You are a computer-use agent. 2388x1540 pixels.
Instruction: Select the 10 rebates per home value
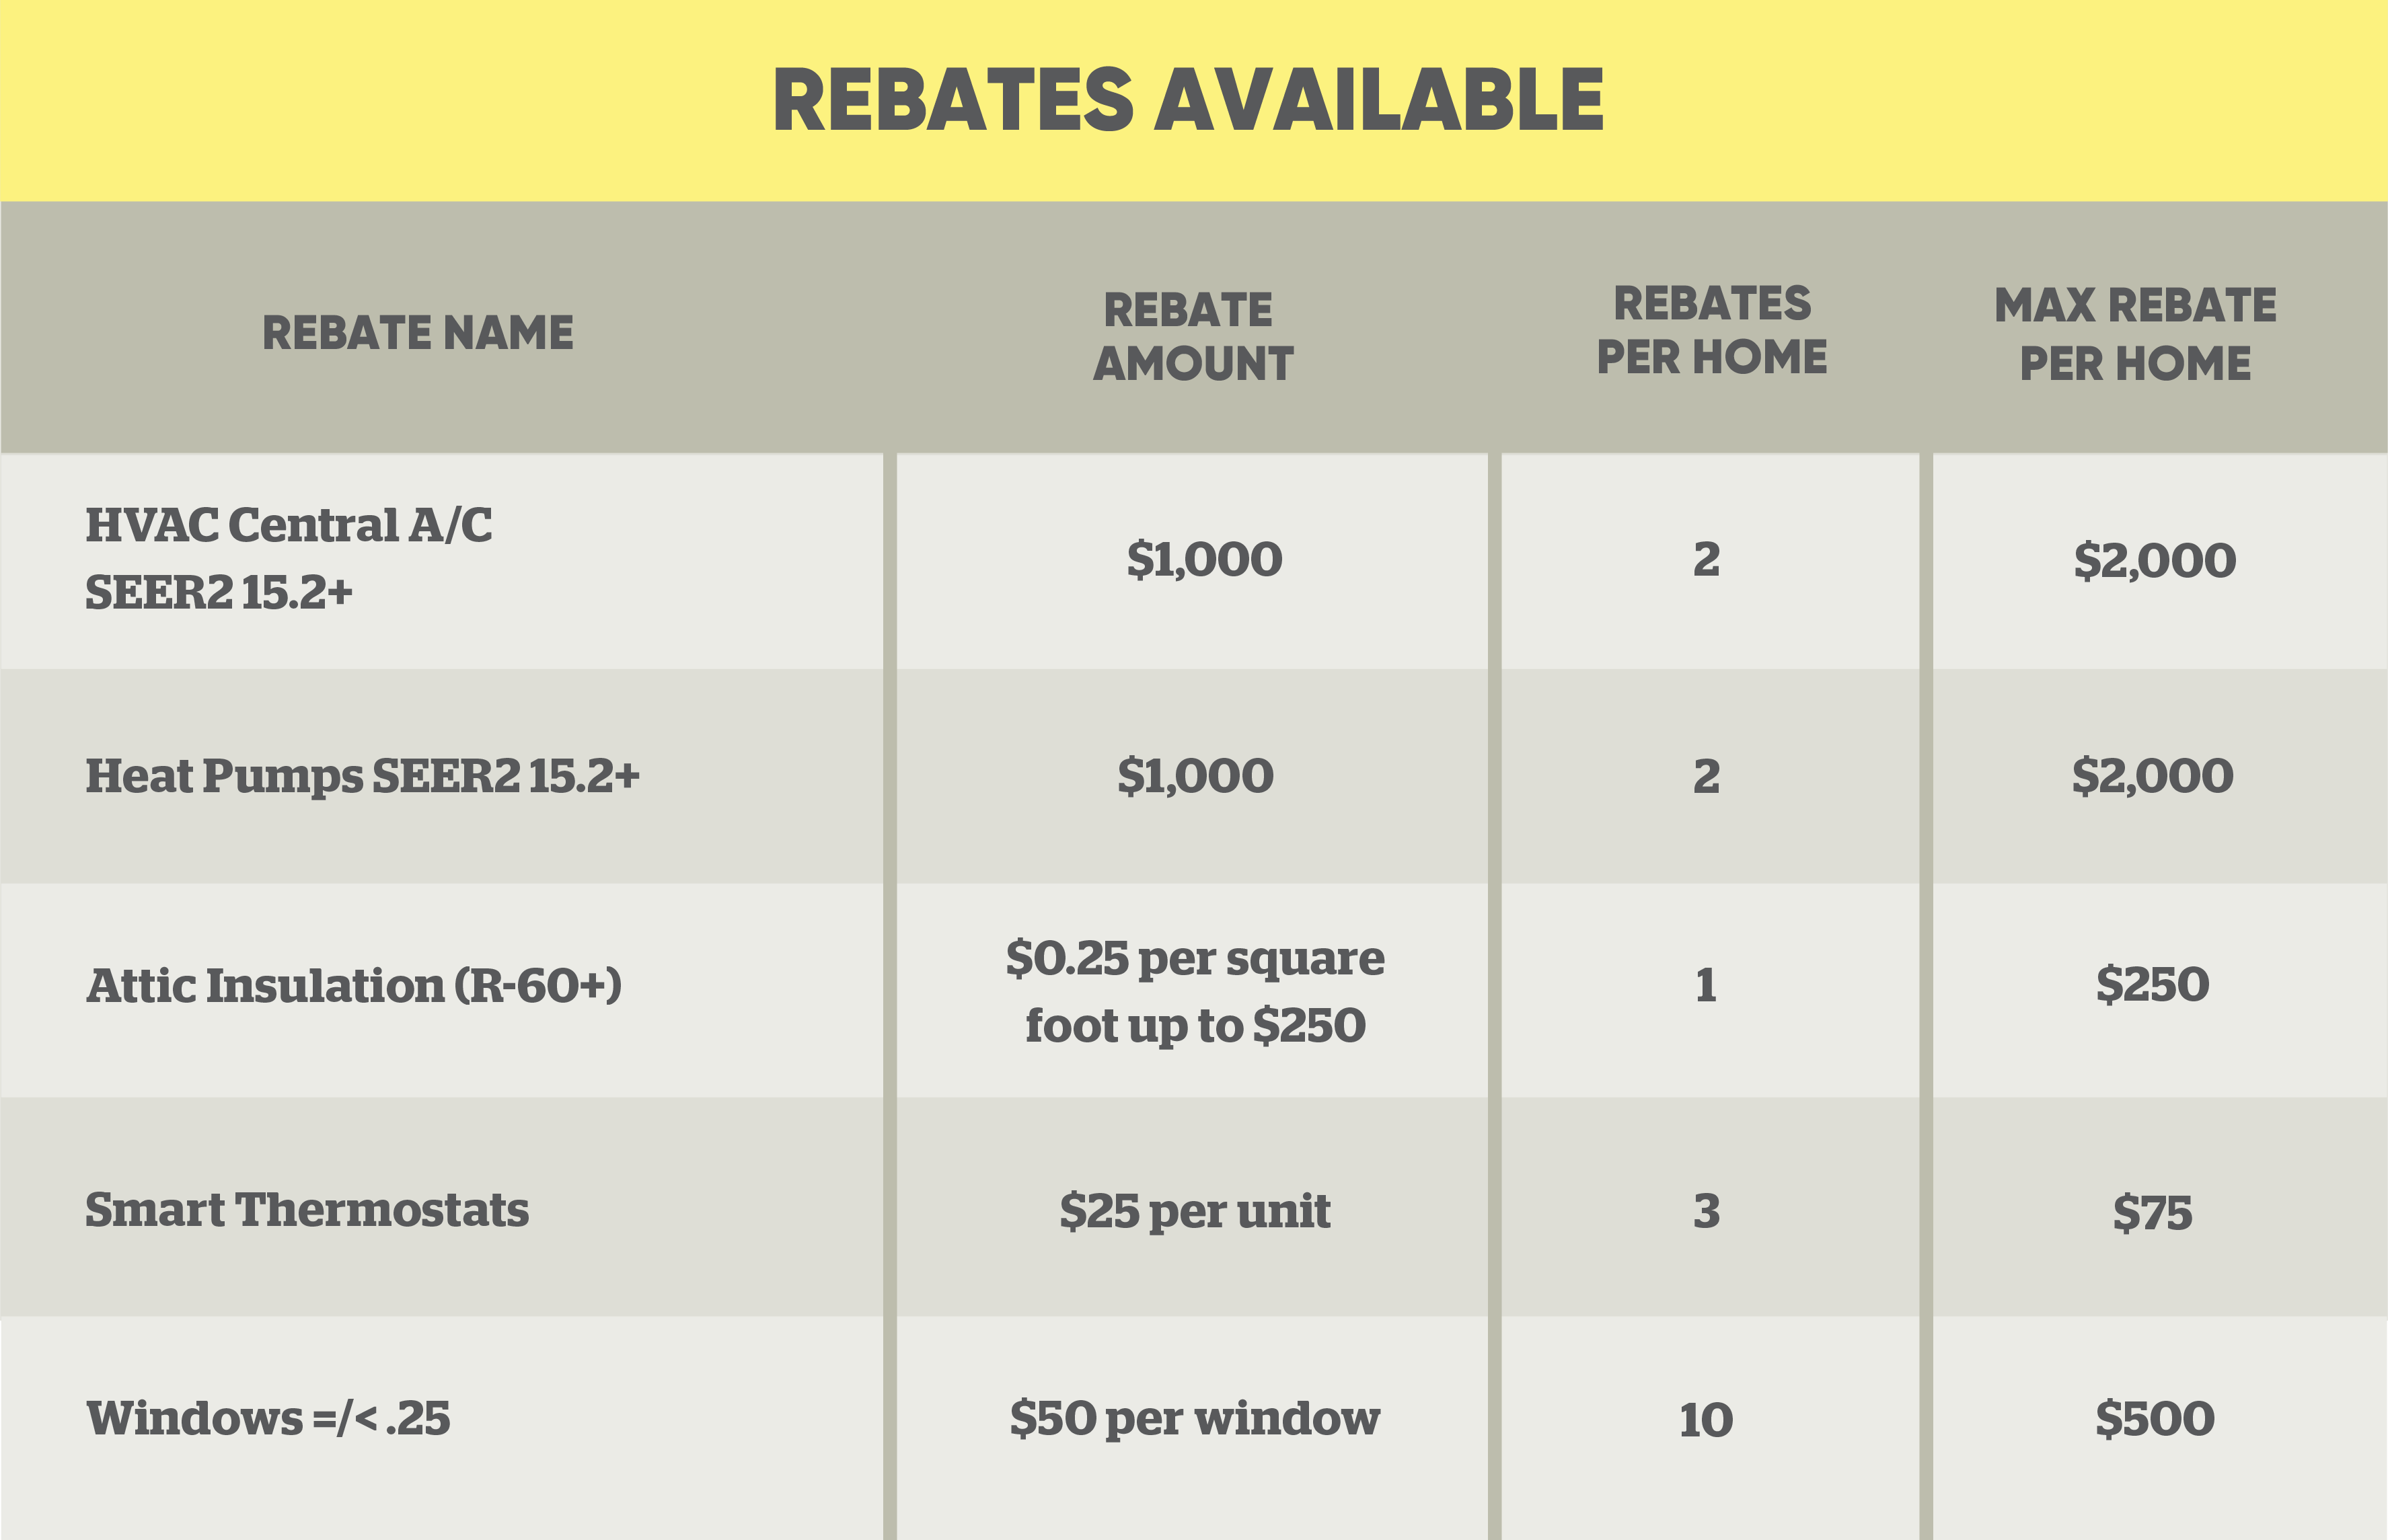[1706, 1420]
